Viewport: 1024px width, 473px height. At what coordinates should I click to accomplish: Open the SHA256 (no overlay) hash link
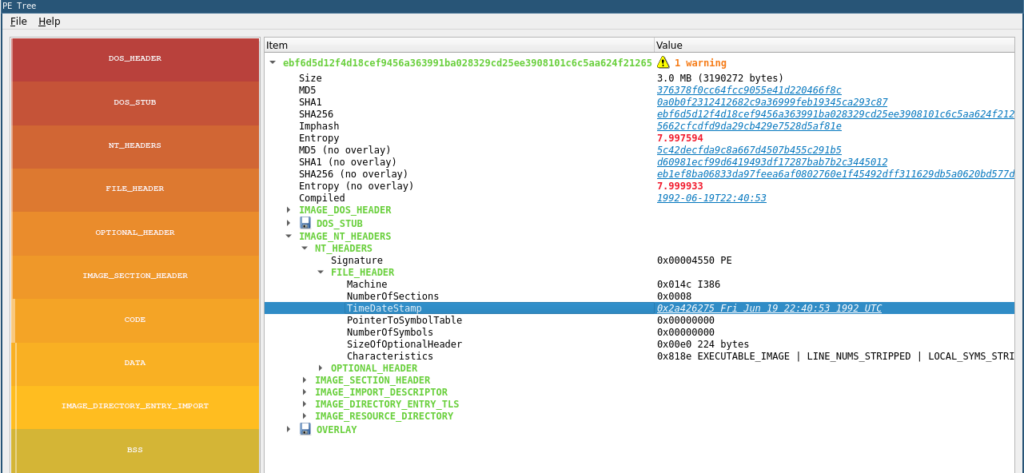pyautogui.click(x=836, y=174)
